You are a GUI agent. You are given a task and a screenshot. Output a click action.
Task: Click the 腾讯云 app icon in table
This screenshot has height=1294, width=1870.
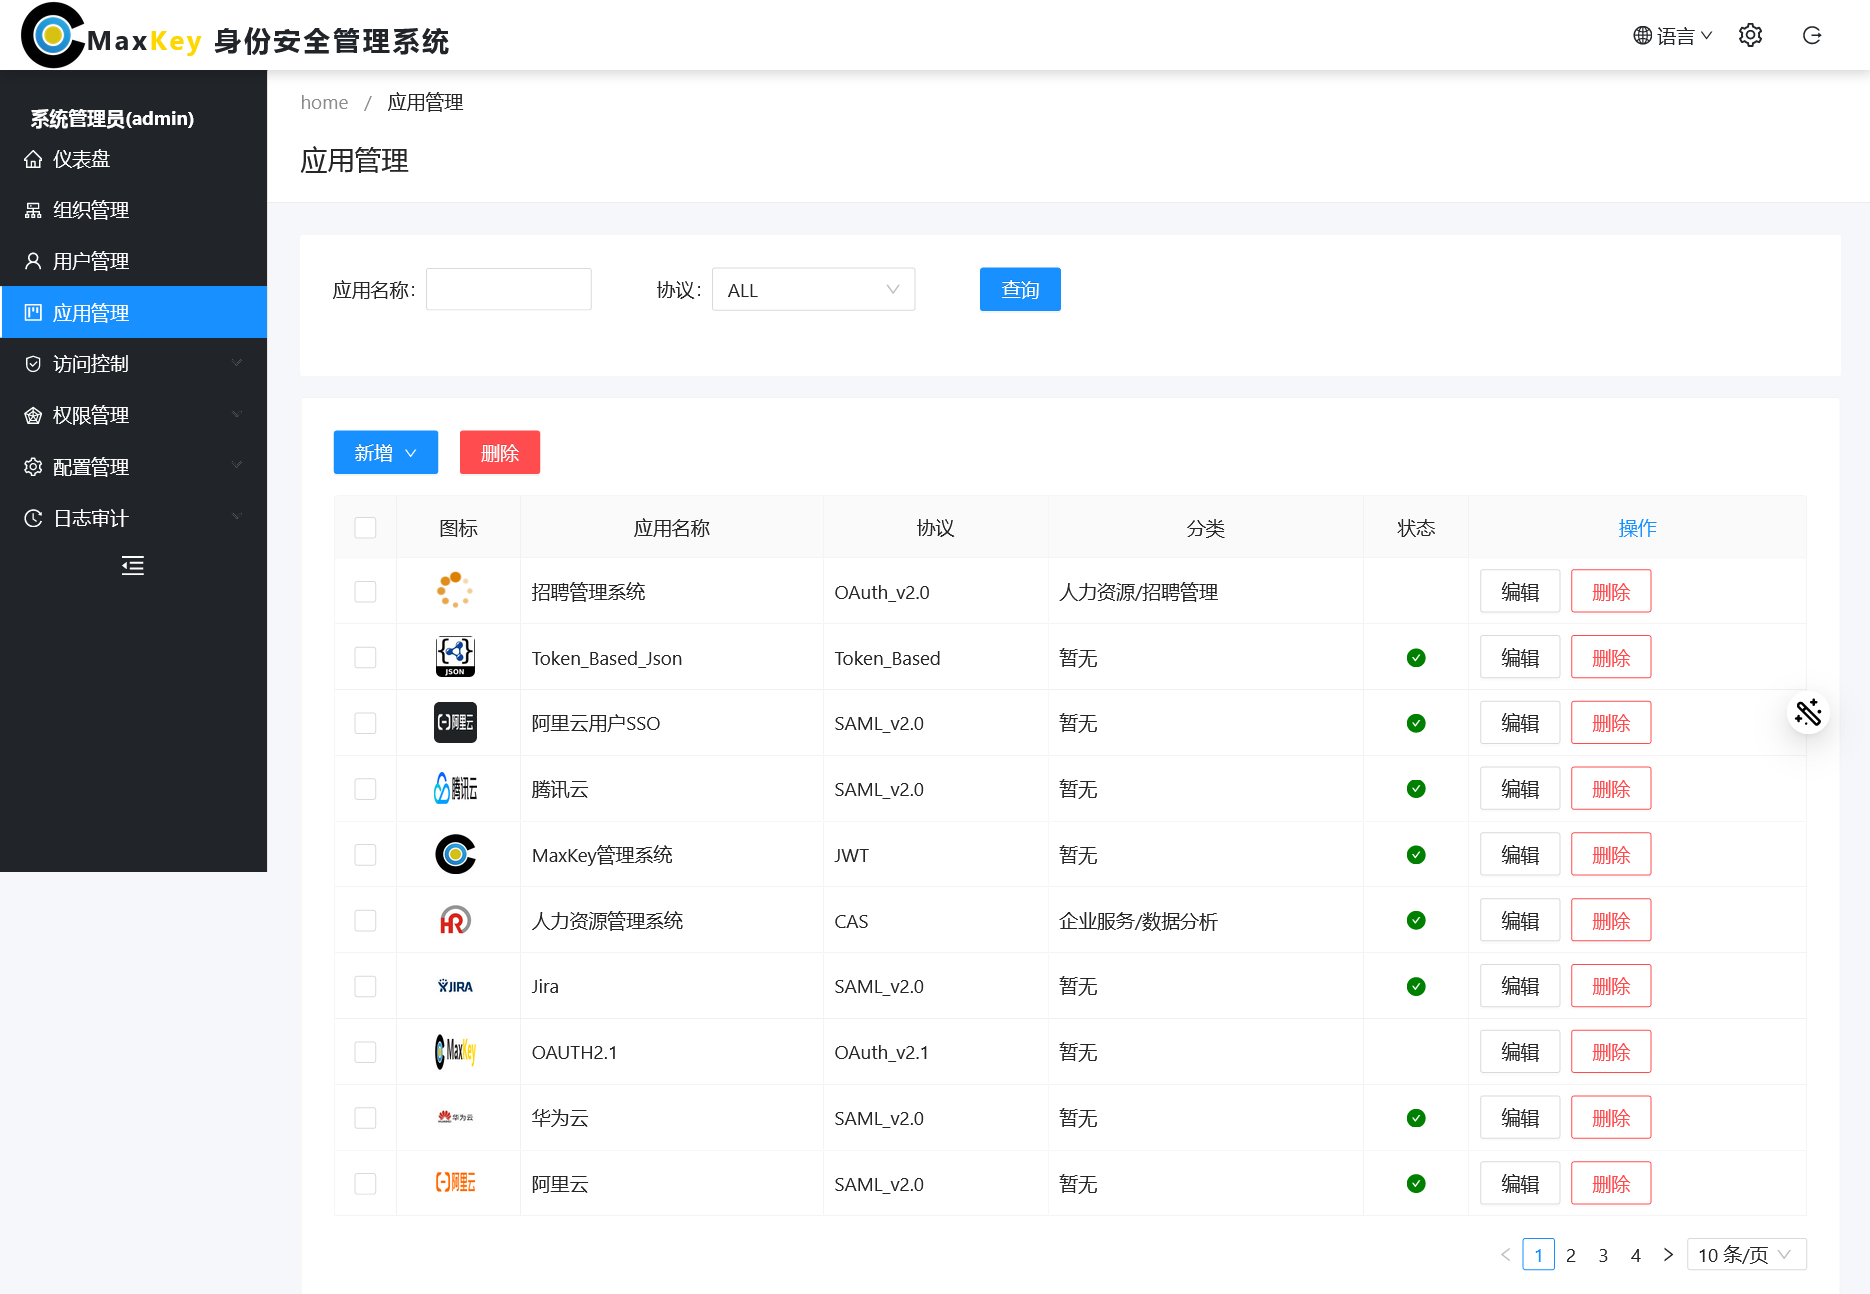[x=455, y=789]
